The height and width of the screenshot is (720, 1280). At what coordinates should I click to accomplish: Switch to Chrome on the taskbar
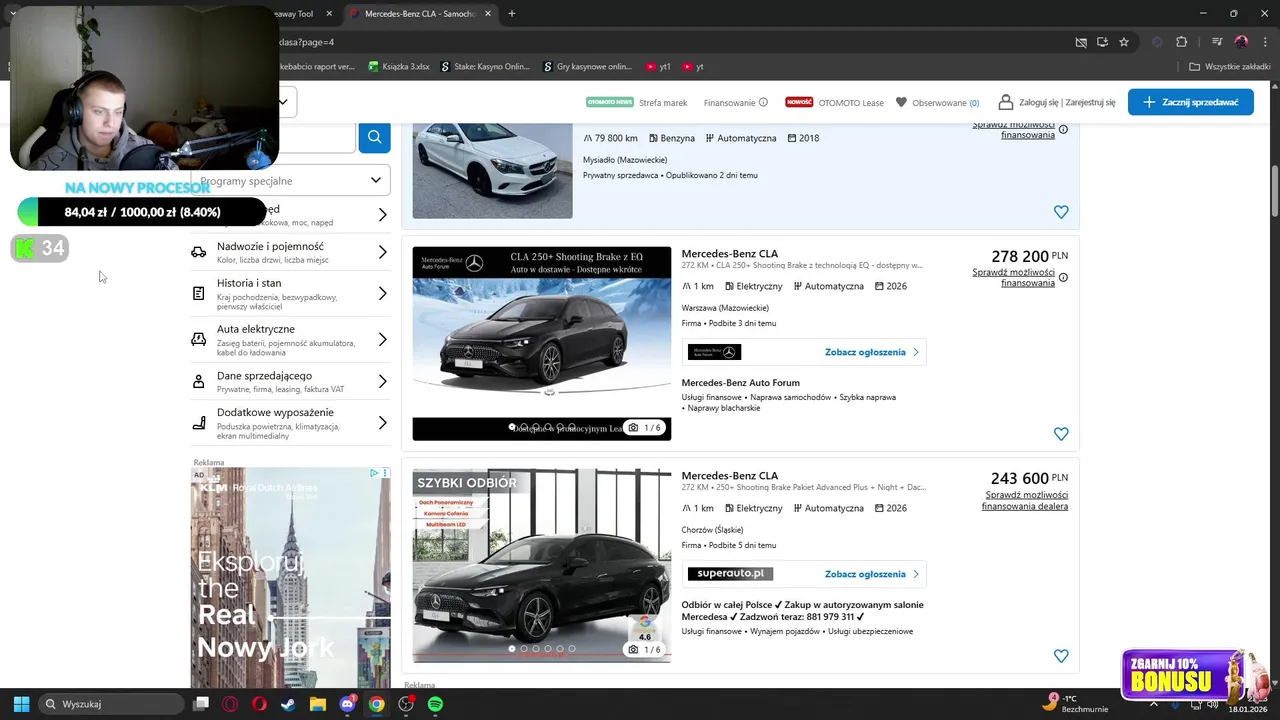(376, 704)
